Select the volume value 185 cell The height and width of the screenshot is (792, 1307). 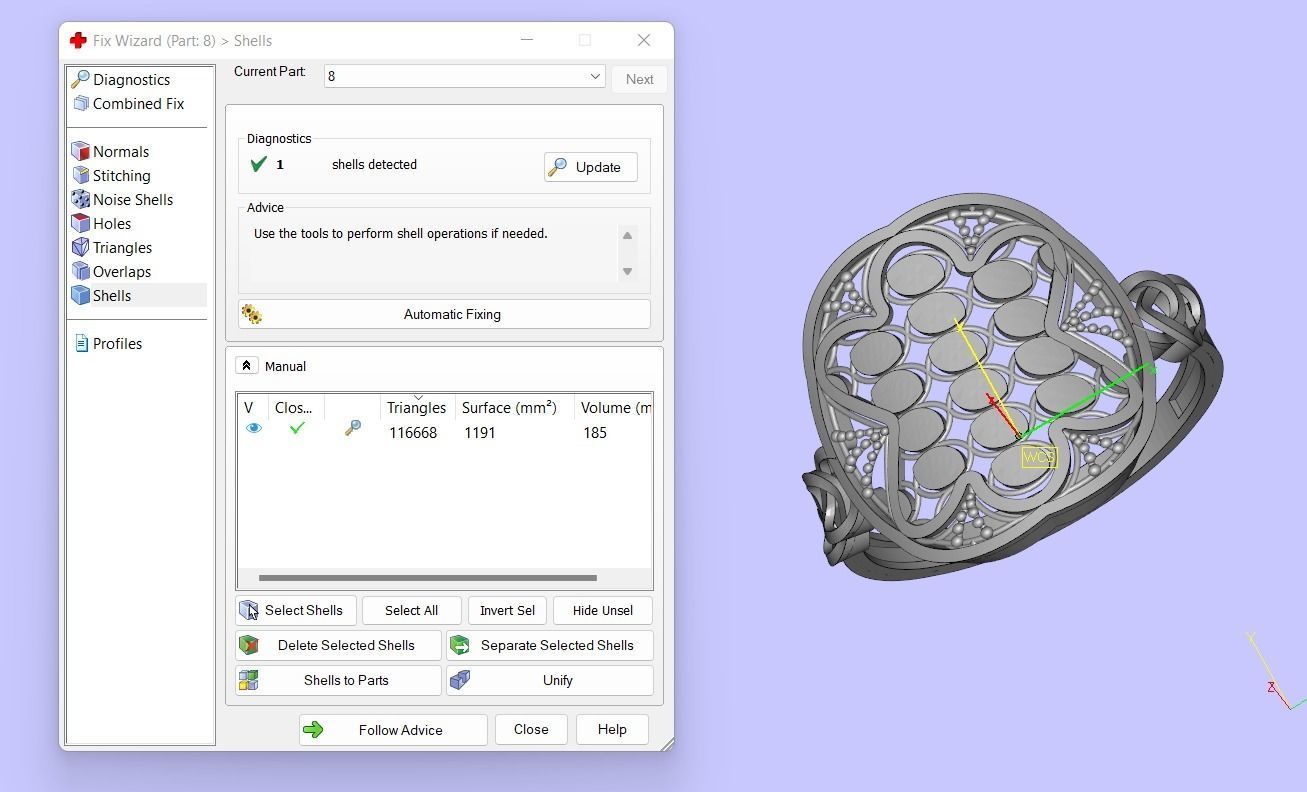point(595,433)
